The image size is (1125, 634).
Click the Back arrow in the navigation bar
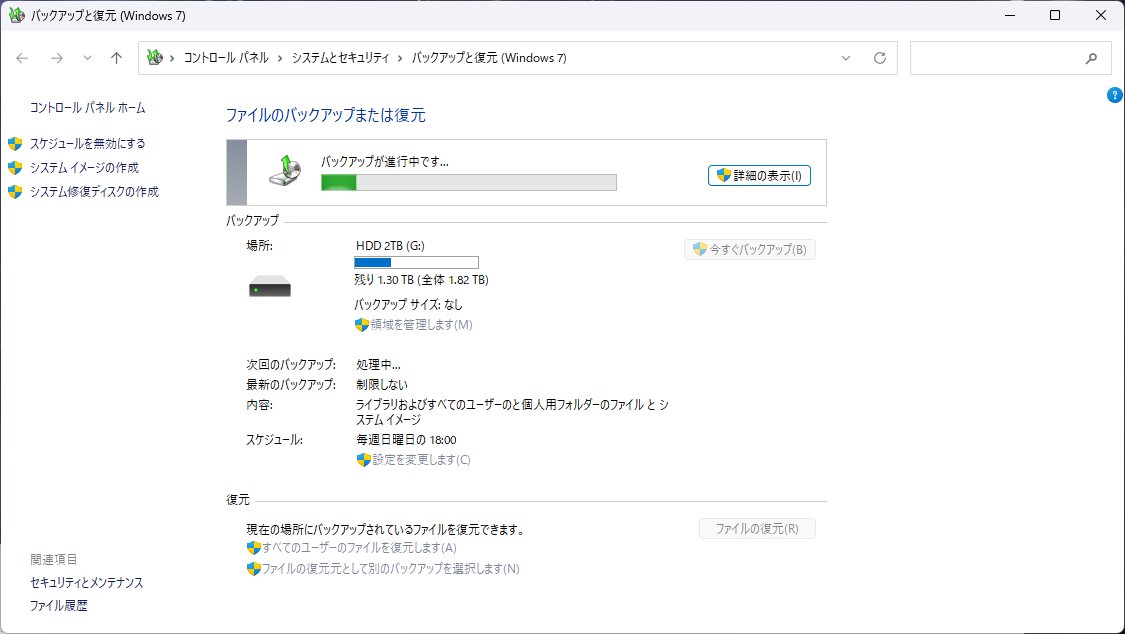22,58
